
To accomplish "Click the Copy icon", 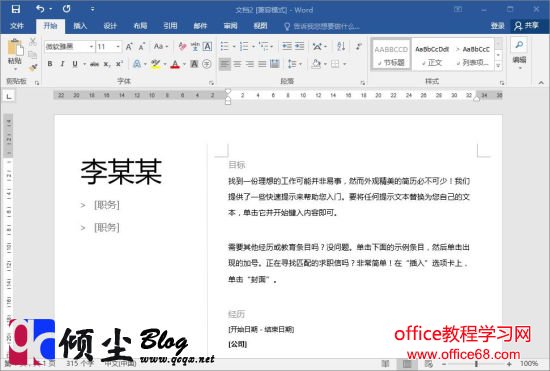I will pos(33,54).
